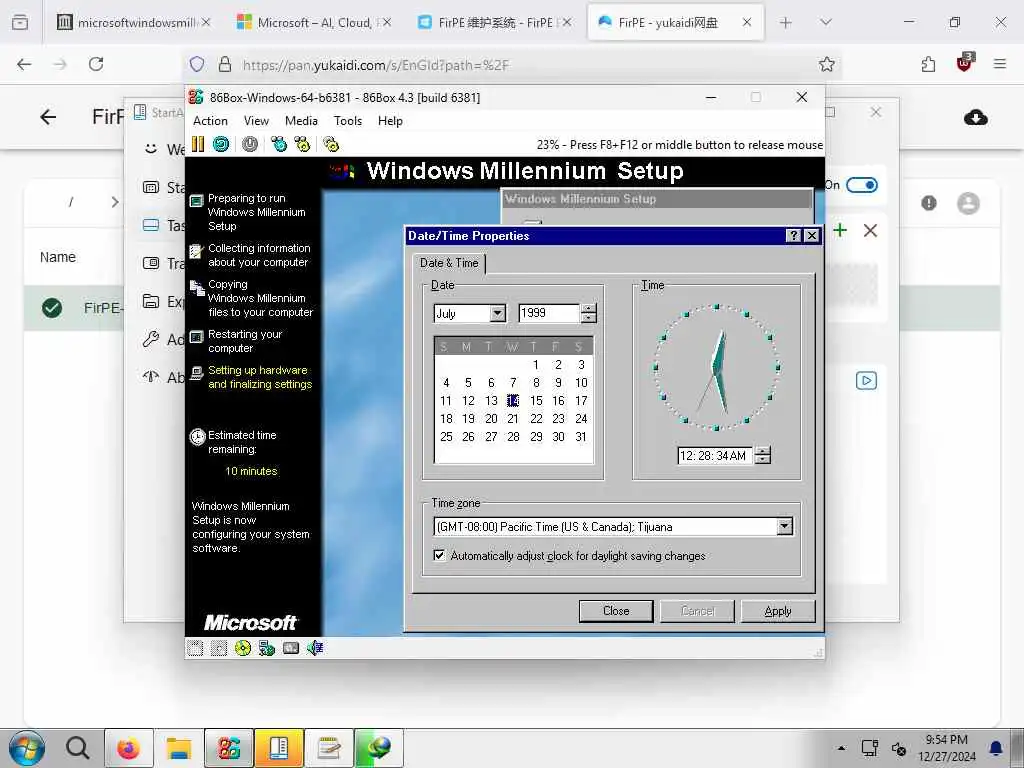1024x768 pixels.
Task: Click first floppy drive status icon
Action: (x=195, y=648)
